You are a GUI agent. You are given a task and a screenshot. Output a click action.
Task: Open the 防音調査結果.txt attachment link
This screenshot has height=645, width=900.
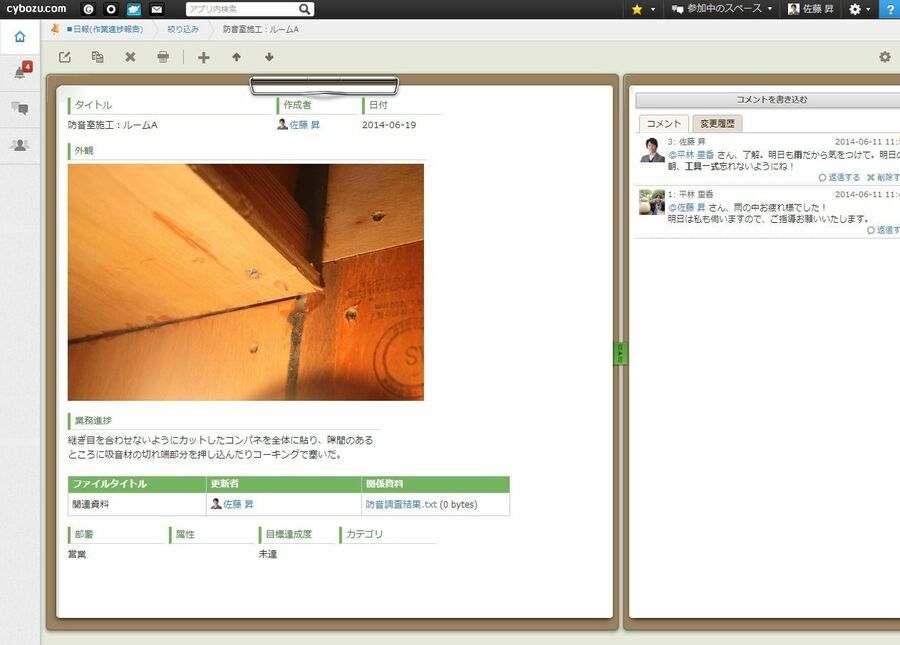pos(401,505)
